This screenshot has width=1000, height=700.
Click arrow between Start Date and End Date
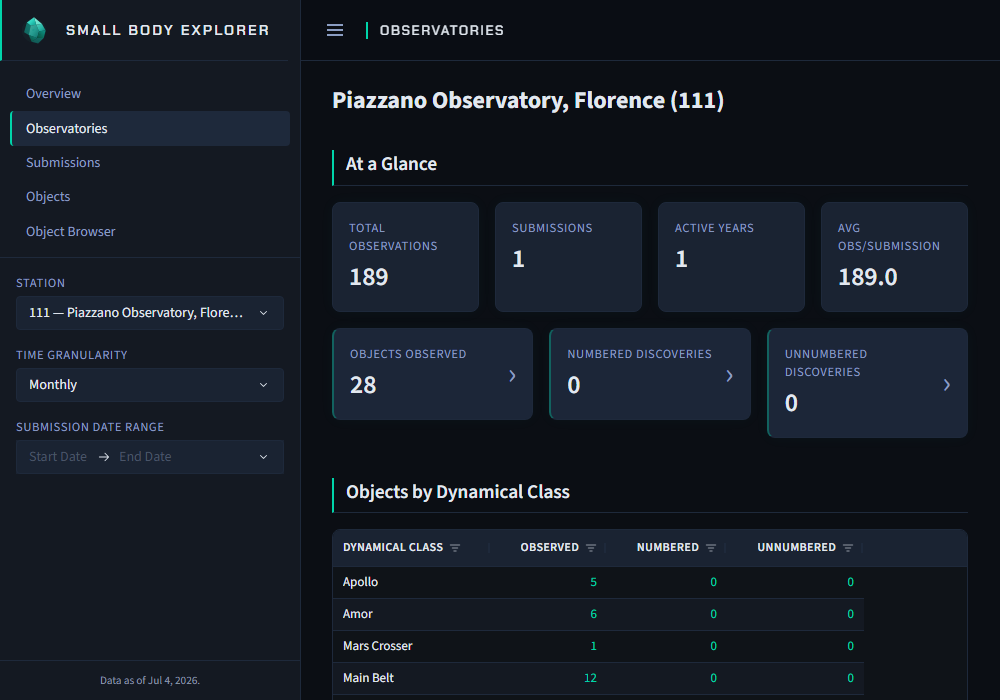click(104, 457)
